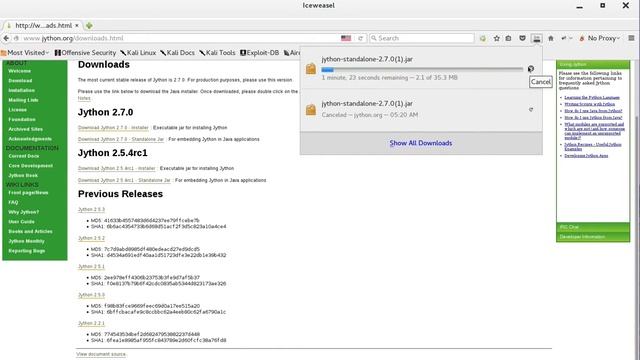
Task: Open the Jython 2.5.0 release link
Action: tap(91, 295)
